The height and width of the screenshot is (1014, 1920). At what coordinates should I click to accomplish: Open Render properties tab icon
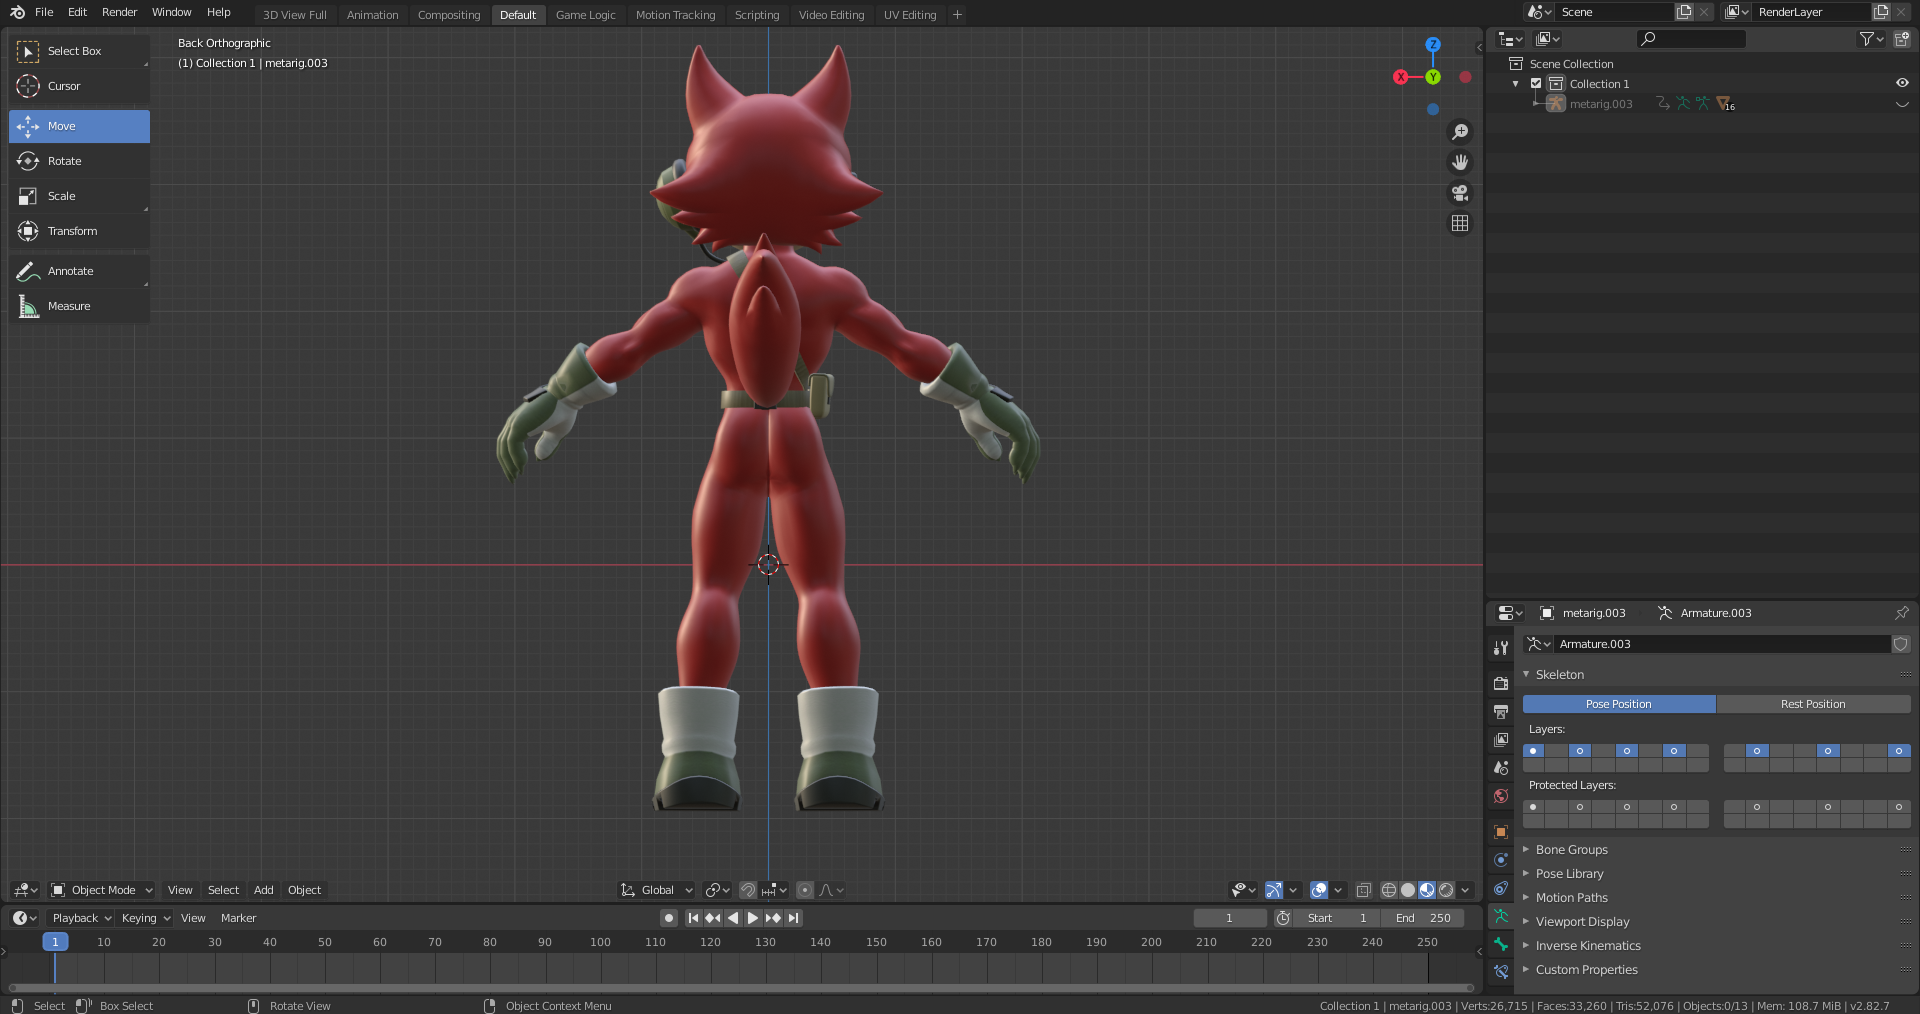click(1501, 684)
